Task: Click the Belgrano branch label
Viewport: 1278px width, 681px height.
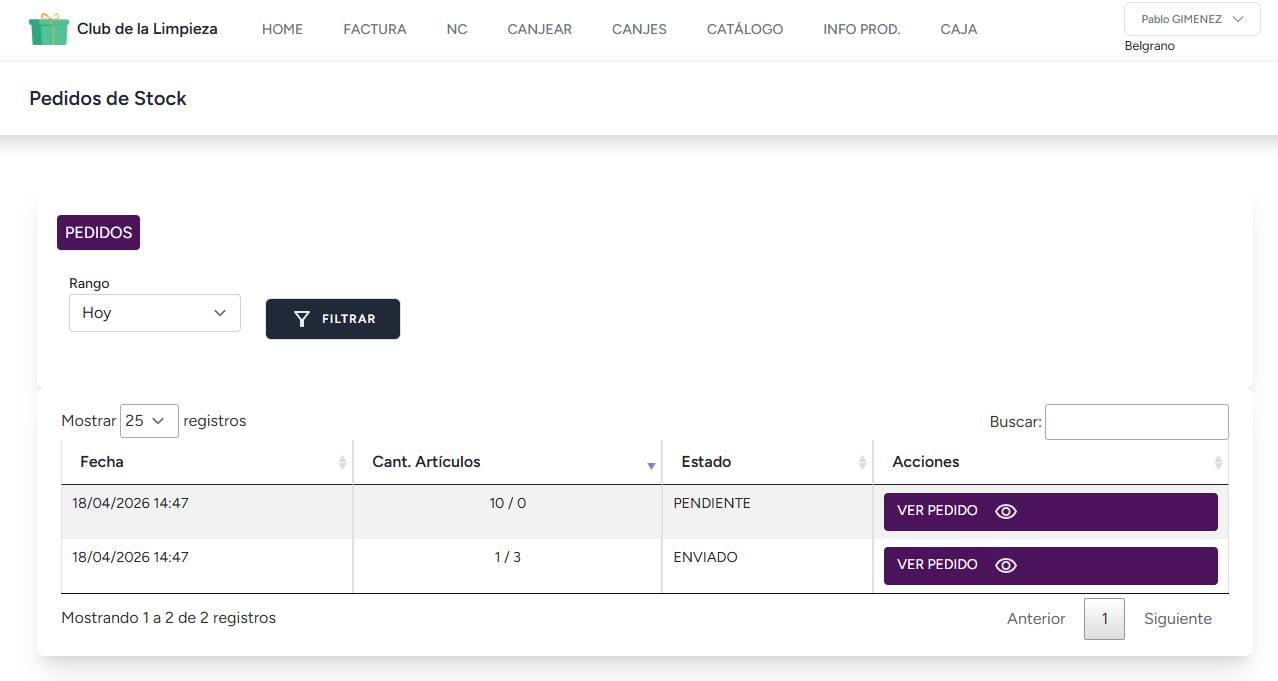Action: 1150,46
